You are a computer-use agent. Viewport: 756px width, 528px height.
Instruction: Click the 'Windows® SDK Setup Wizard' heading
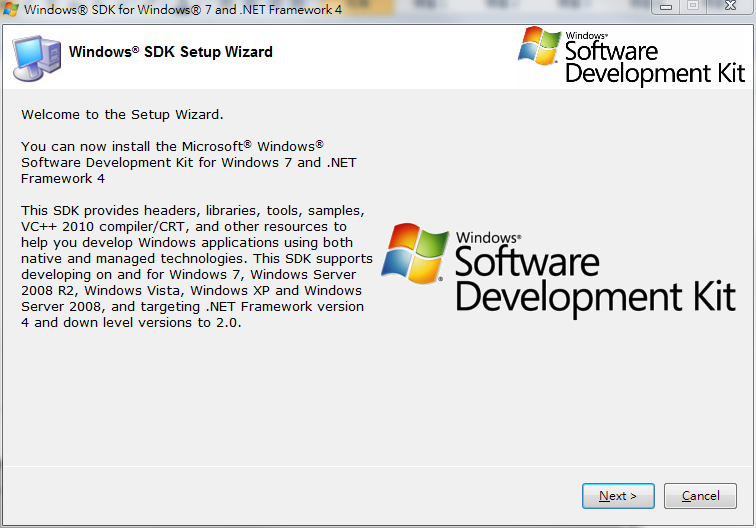[x=171, y=52]
